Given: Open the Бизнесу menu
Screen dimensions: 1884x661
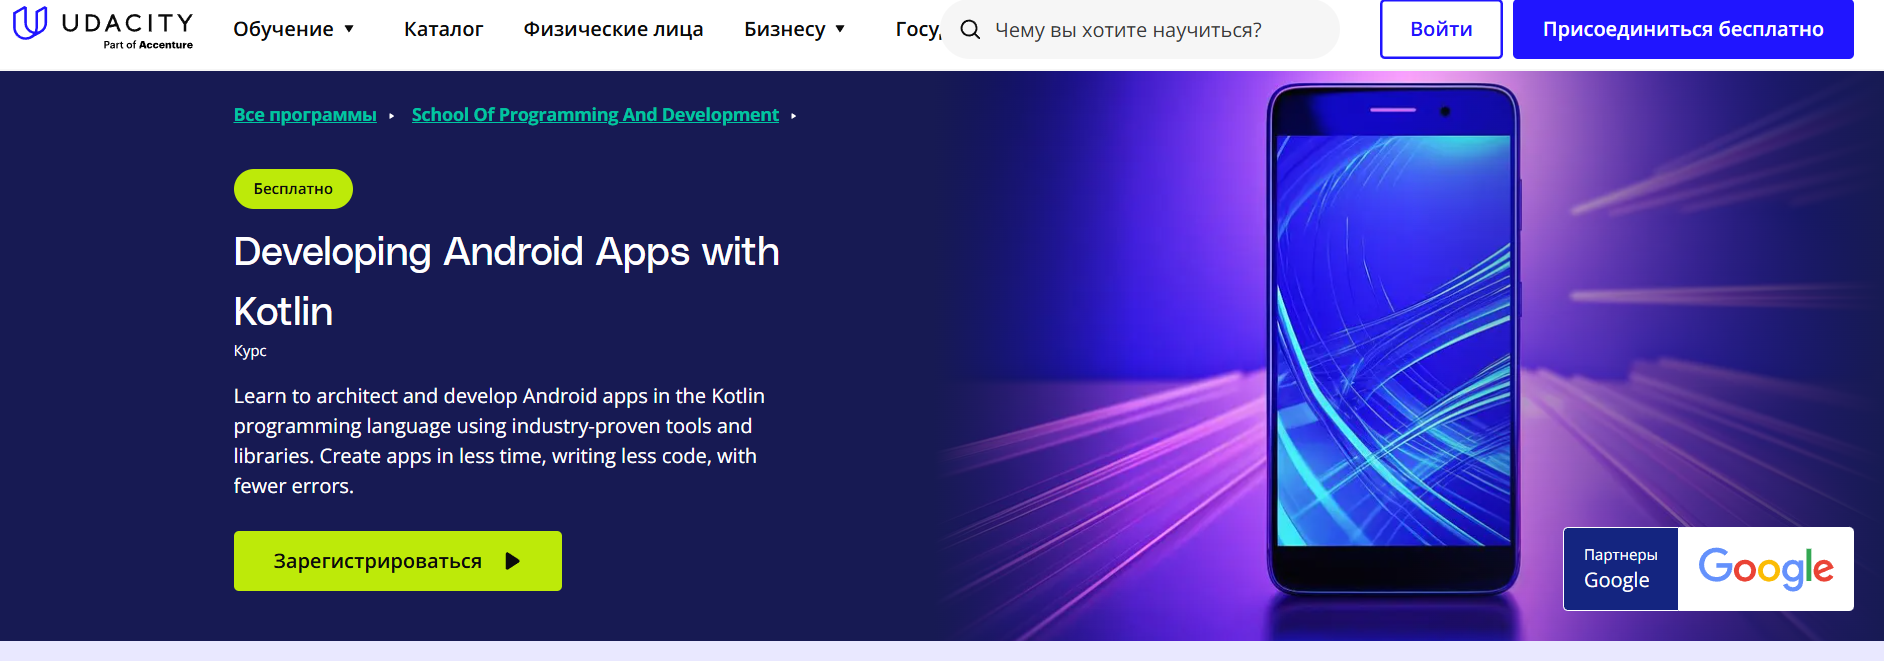Looking at the screenshot, I should 795,30.
